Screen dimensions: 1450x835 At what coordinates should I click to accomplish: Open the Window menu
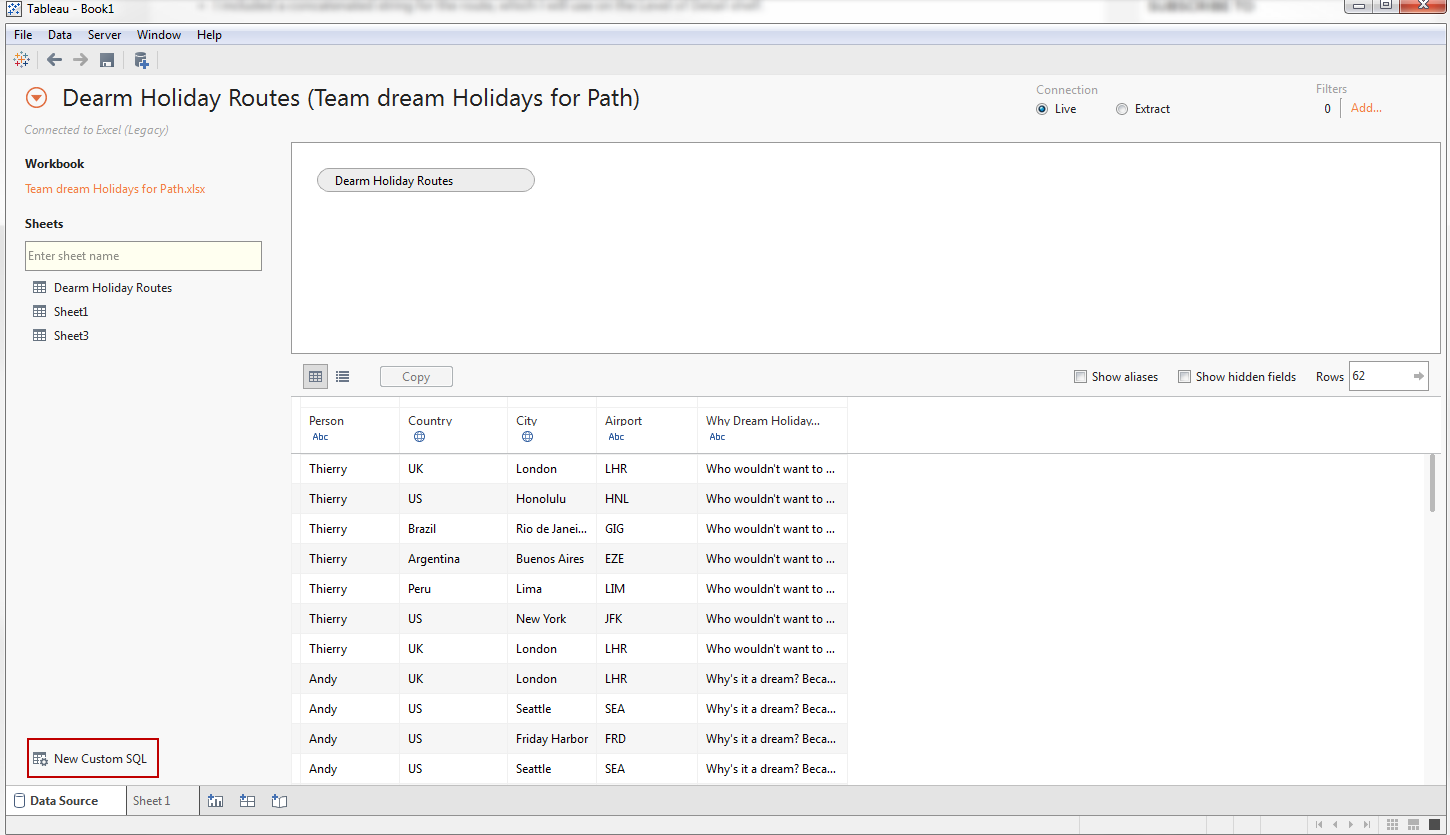pos(159,35)
